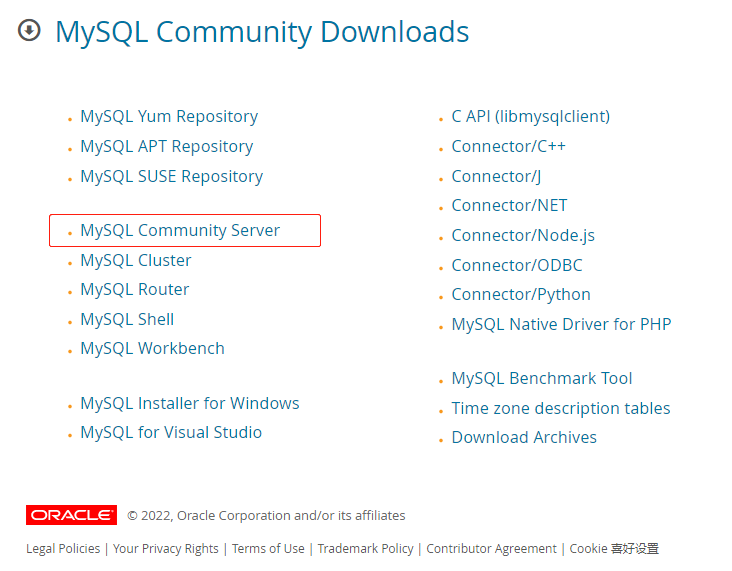Open the C API (libmysqlclient) link
The height and width of the screenshot is (571, 732).
coord(531,116)
